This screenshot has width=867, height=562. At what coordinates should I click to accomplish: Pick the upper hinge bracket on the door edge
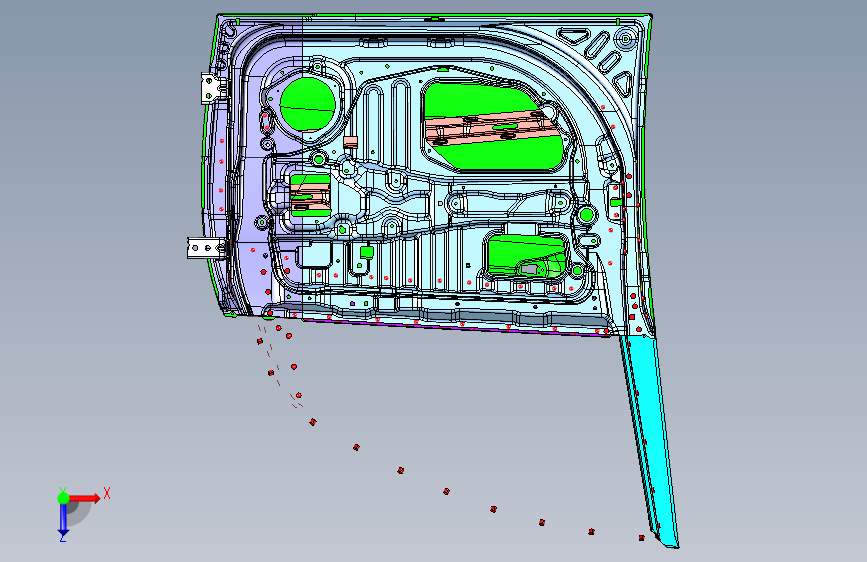213,89
